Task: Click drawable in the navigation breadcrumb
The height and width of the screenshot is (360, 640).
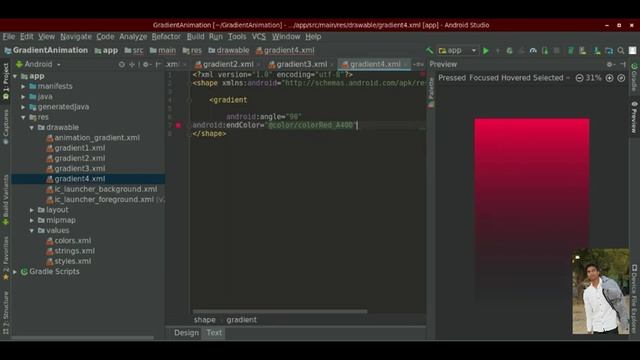Action: (x=229, y=51)
